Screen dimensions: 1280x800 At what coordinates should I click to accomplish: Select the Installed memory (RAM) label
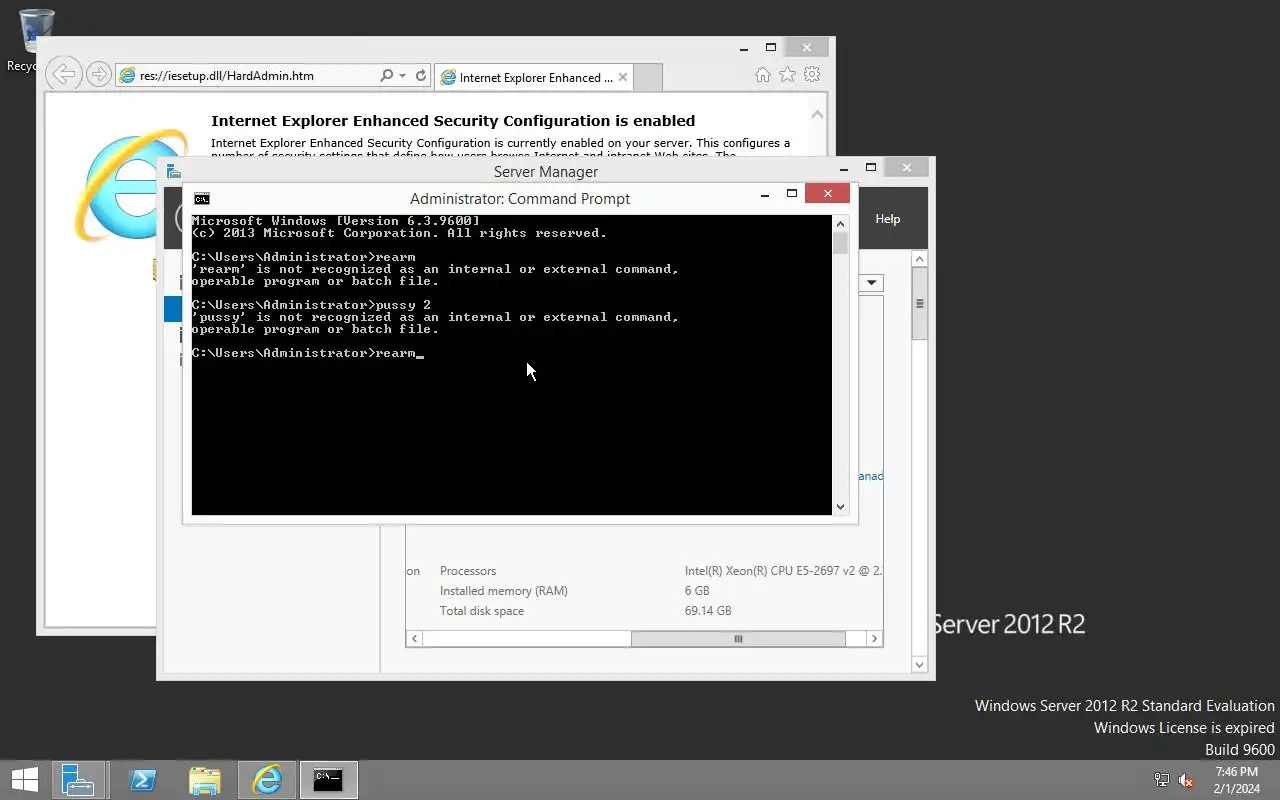[504, 591]
